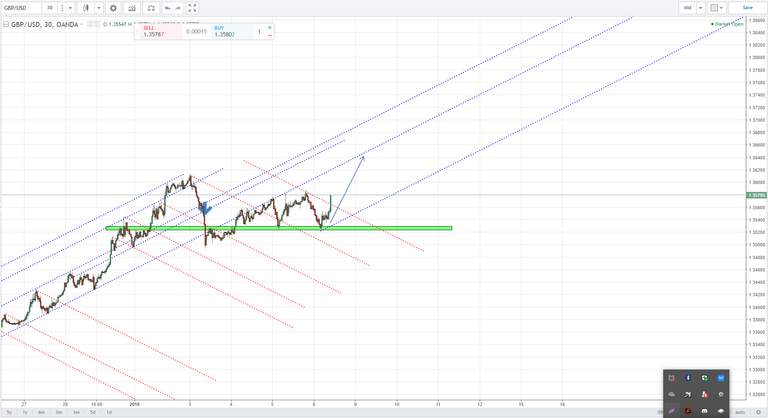Open the chart style dropdown arrow

click(98, 8)
